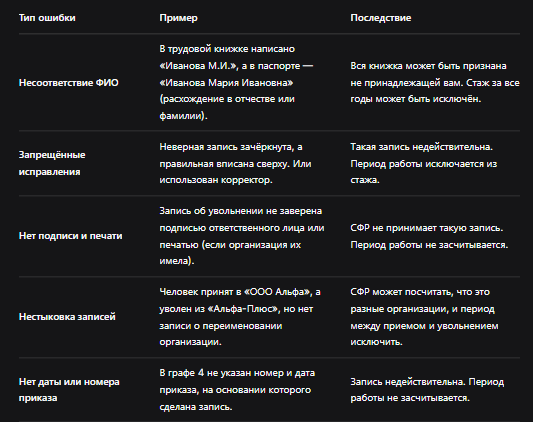
Task: Click consequence 'СФР не принимает такую запись'
Action: pos(429,236)
